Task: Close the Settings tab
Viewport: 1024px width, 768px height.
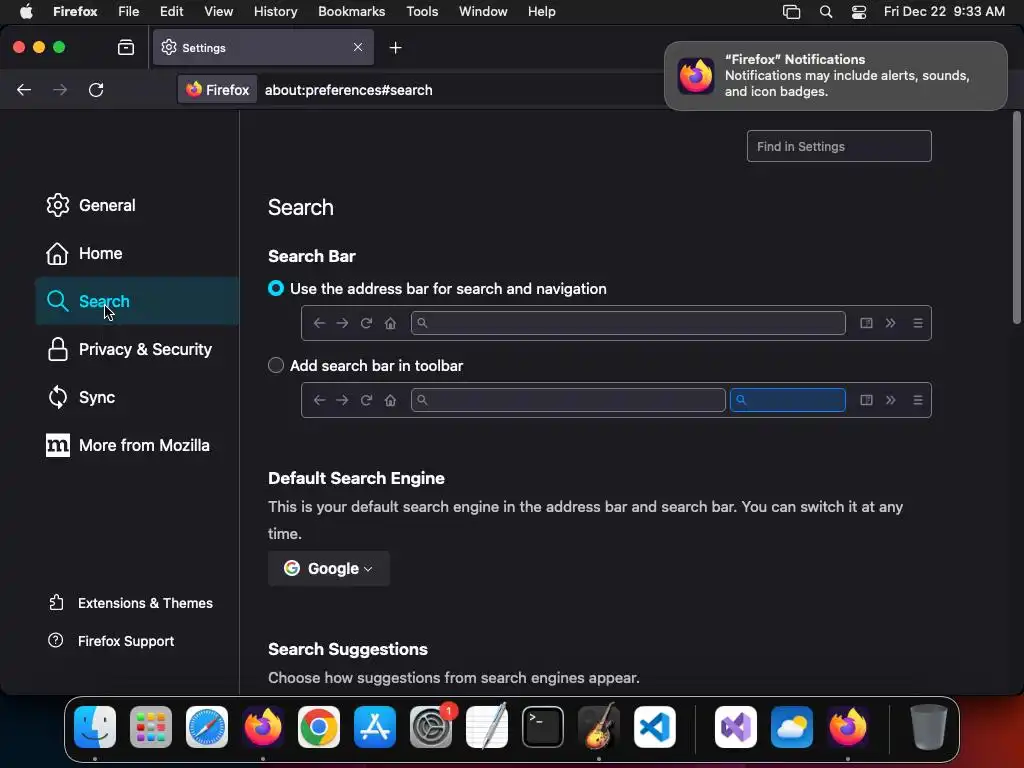Action: (358, 47)
